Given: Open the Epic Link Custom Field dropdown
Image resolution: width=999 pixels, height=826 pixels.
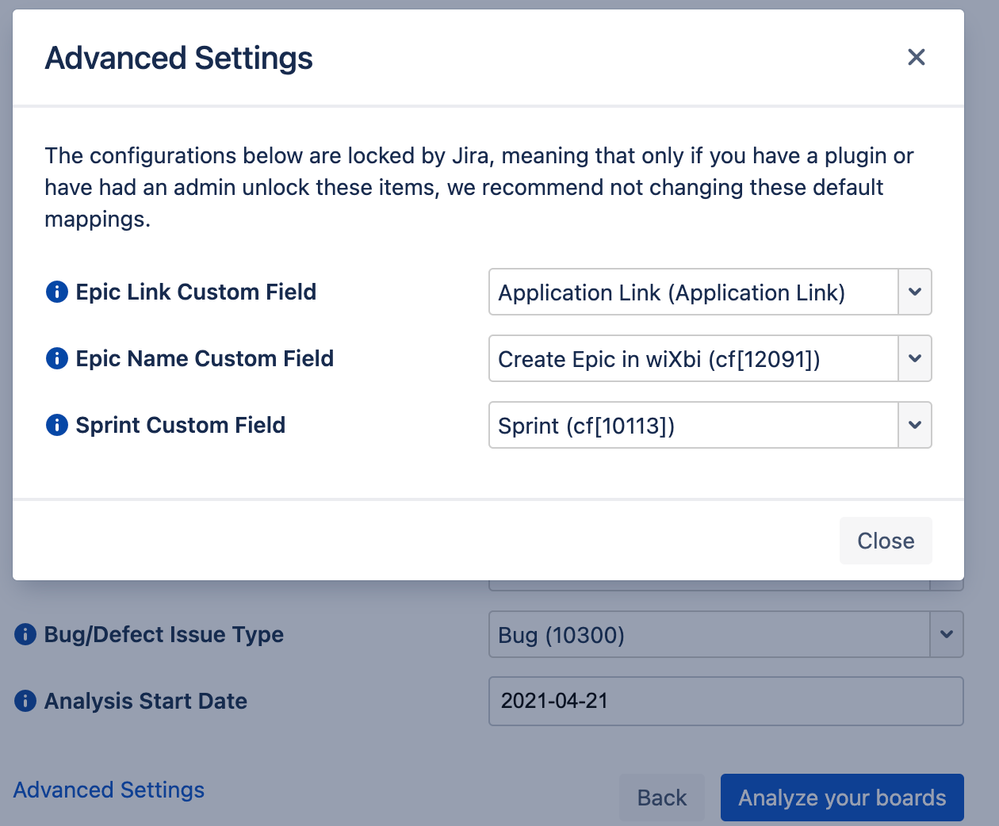Looking at the screenshot, I should coord(694,292).
